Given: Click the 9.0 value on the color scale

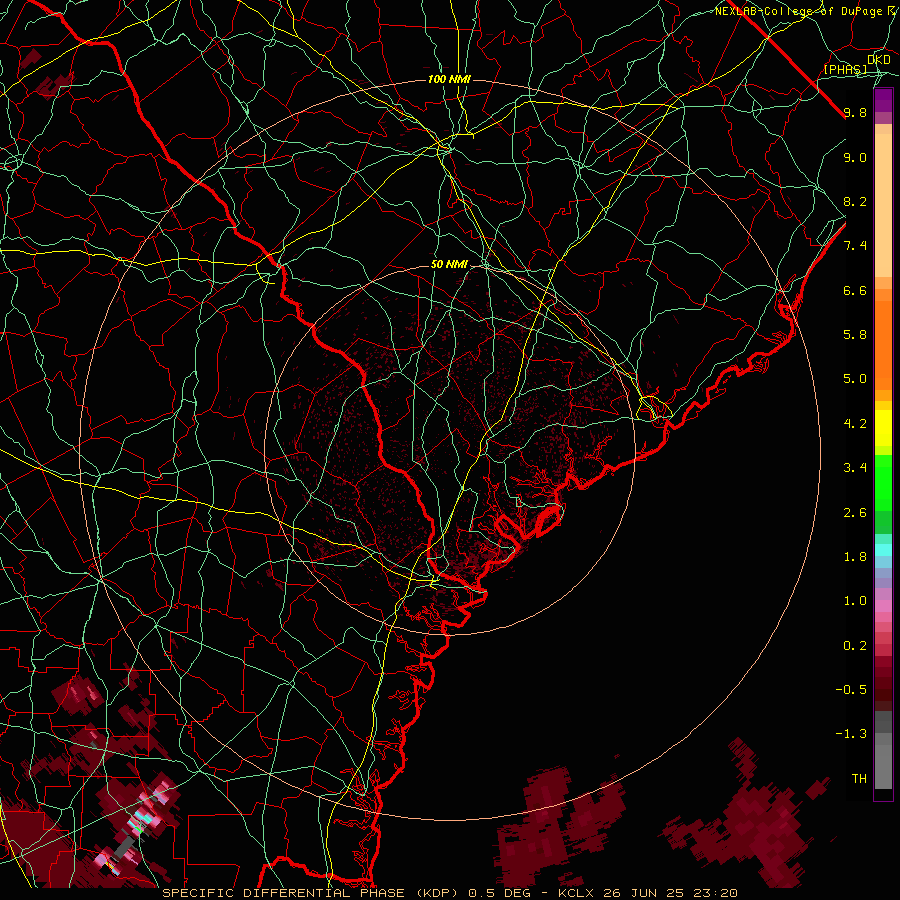Looking at the screenshot, I should tap(855, 157).
